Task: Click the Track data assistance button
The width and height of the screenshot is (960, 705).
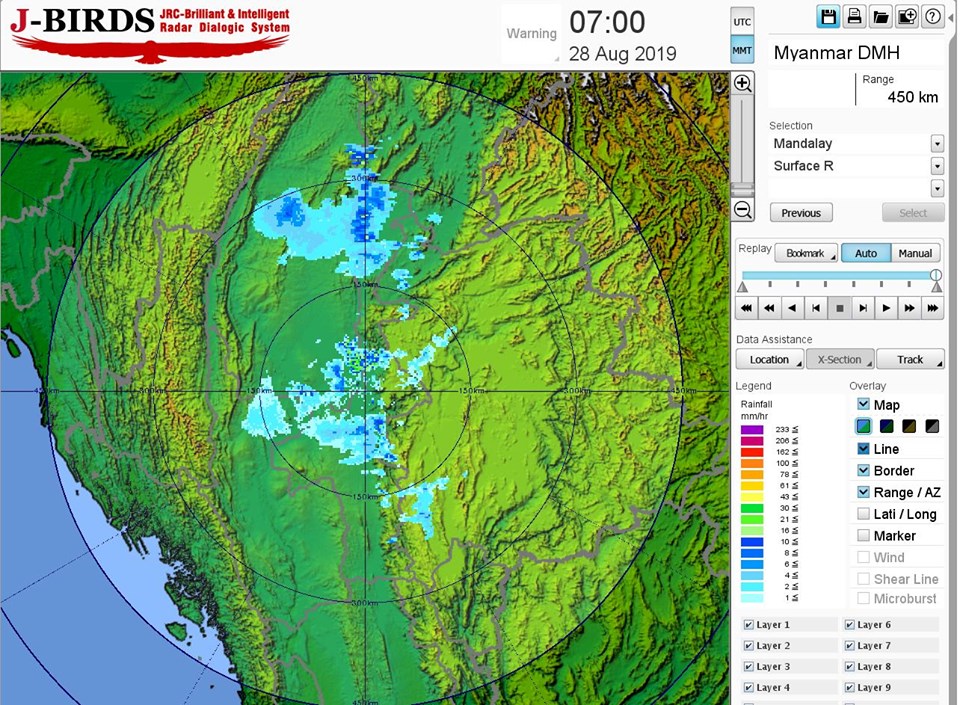Action: [x=910, y=359]
